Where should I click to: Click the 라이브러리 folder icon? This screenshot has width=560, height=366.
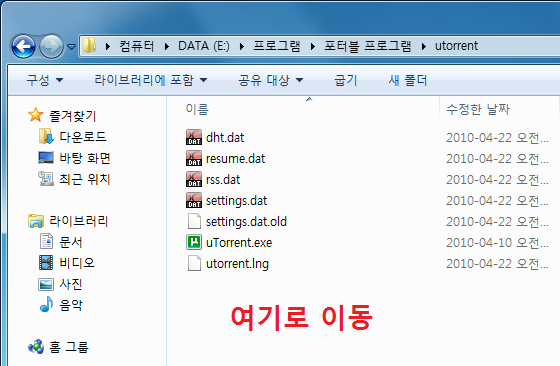pyautogui.click(x=36, y=221)
